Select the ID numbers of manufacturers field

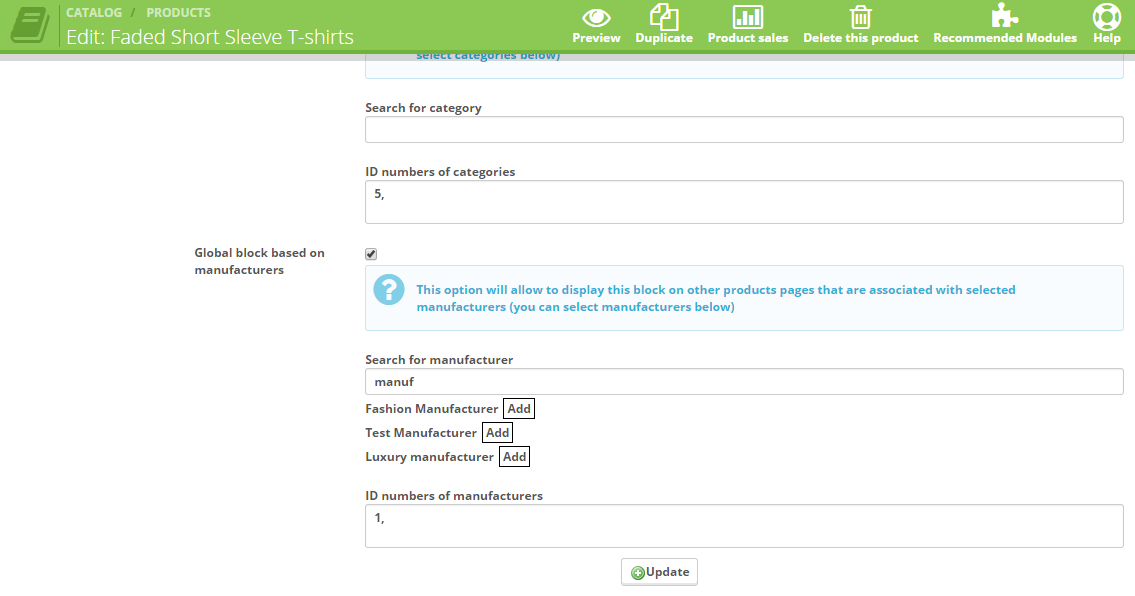point(743,524)
